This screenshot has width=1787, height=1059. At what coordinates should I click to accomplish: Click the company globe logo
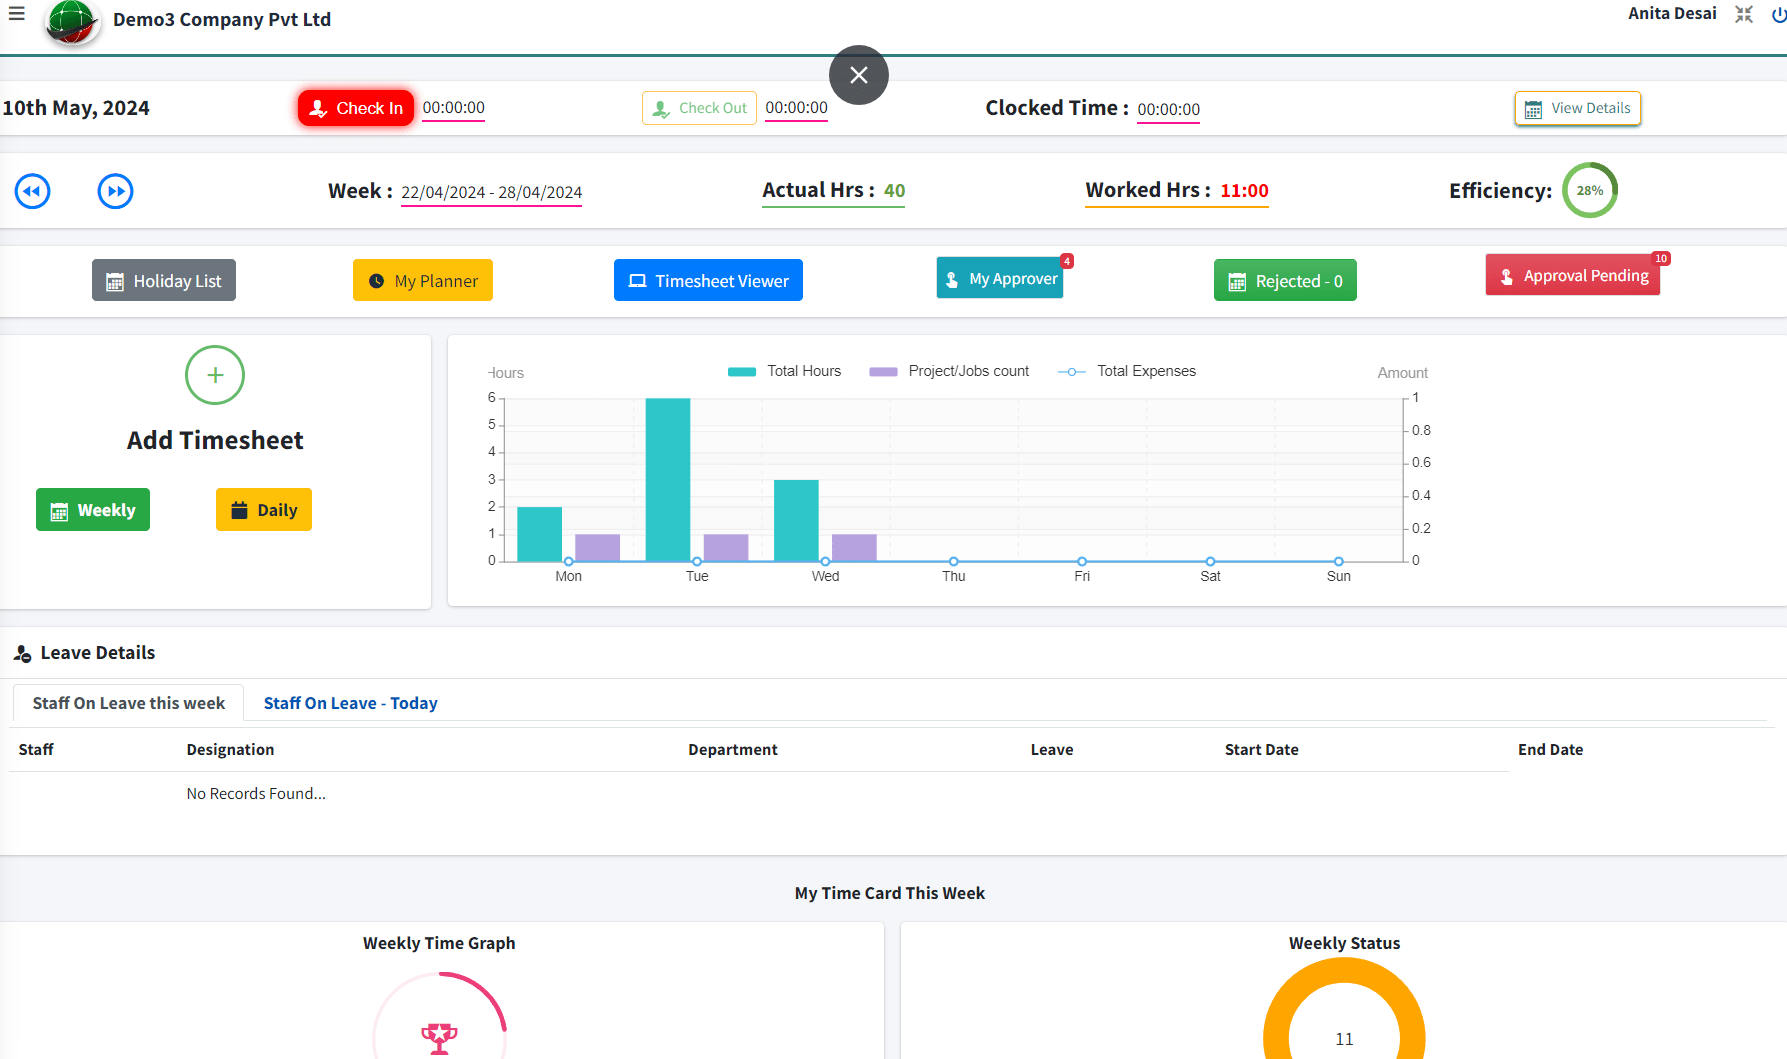click(x=72, y=22)
